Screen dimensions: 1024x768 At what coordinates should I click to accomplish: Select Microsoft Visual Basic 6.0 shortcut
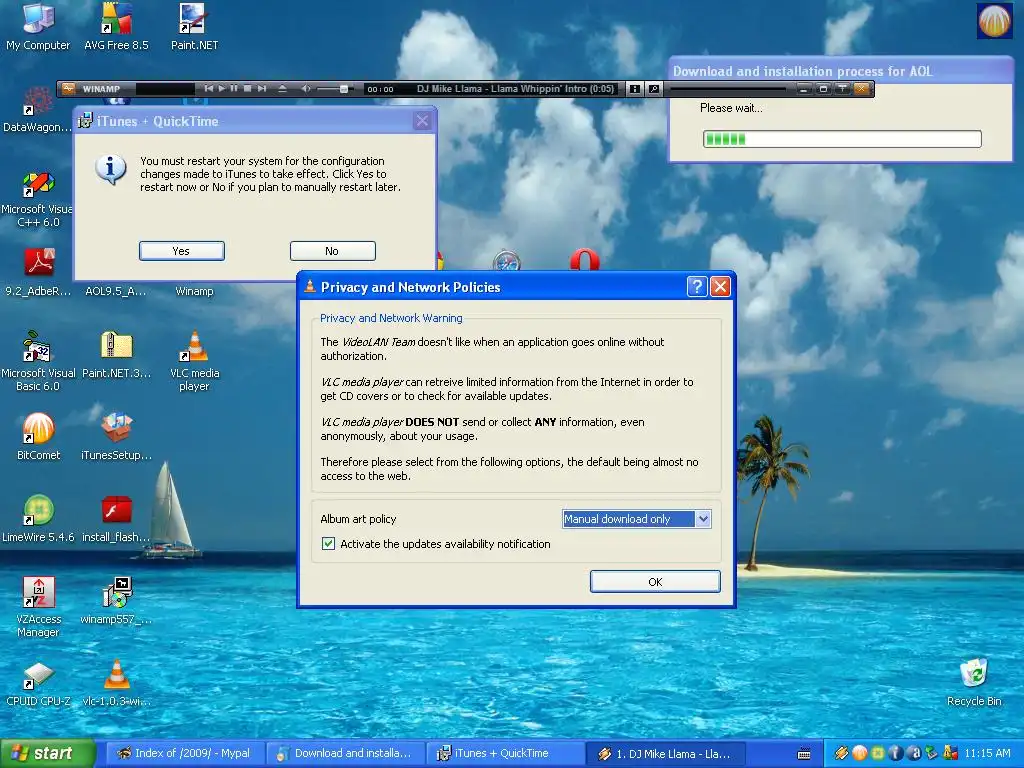(x=38, y=362)
